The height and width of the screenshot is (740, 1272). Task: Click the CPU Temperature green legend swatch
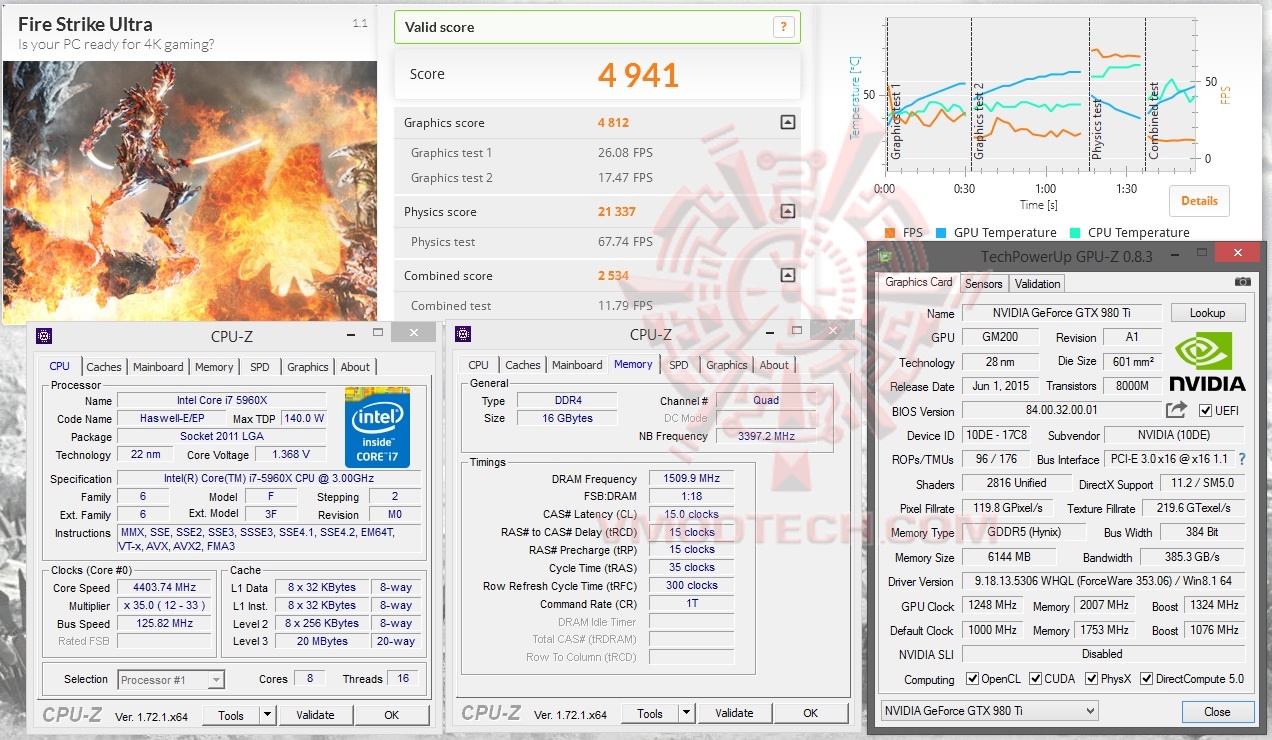(x=1074, y=232)
